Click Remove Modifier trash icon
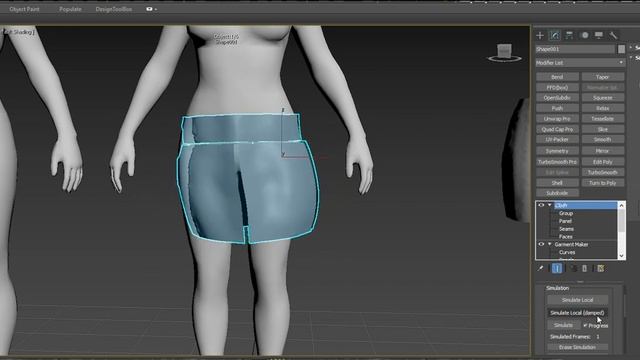The image size is (640, 360). point(584,268)
